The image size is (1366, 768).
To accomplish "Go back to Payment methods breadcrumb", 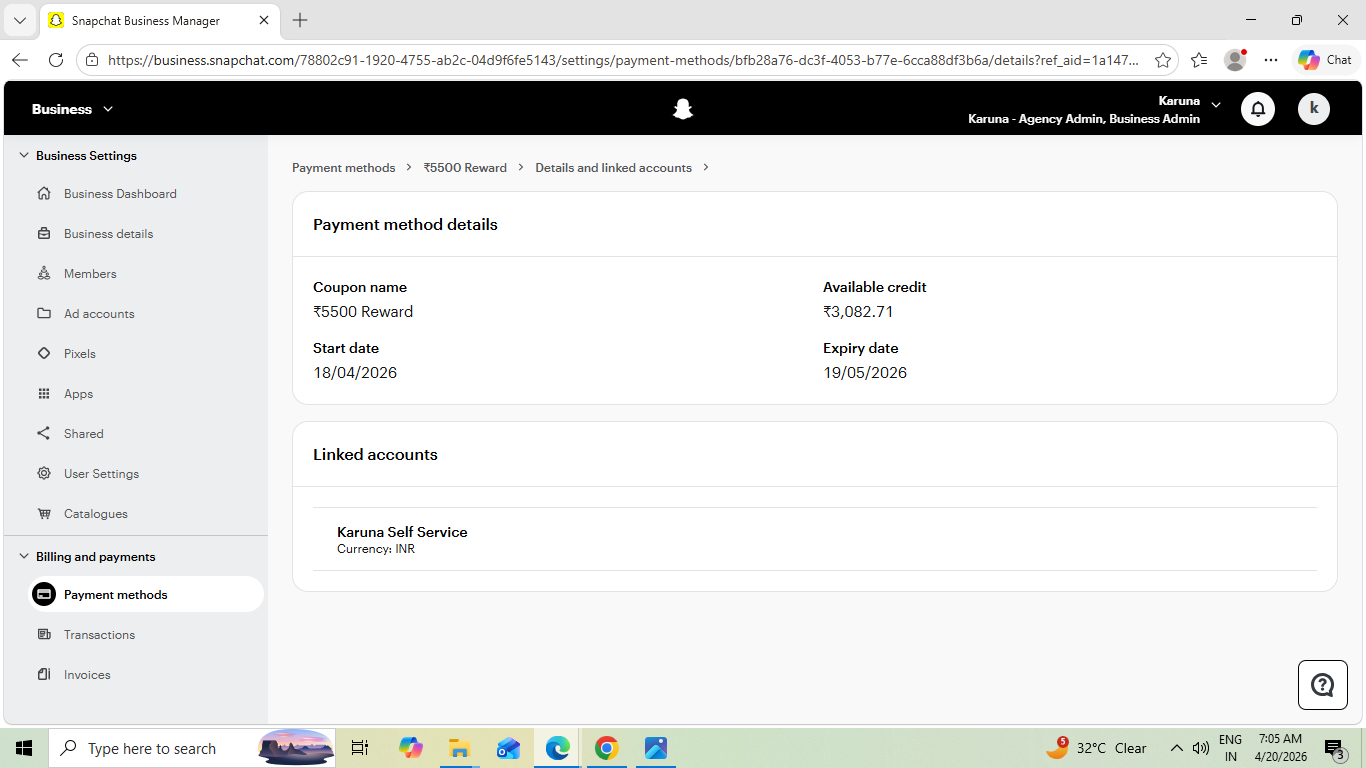I will click(x=344, y=168).
